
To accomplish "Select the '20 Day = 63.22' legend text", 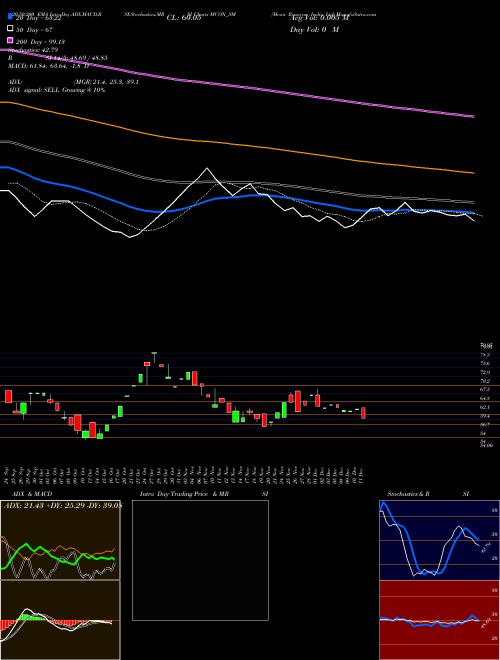I will 37,18.
